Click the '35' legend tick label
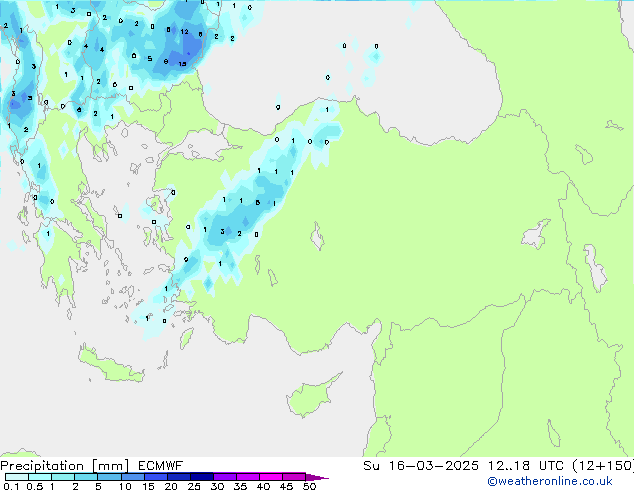Screen dimensions: 634x490 [x=240, y=486]
